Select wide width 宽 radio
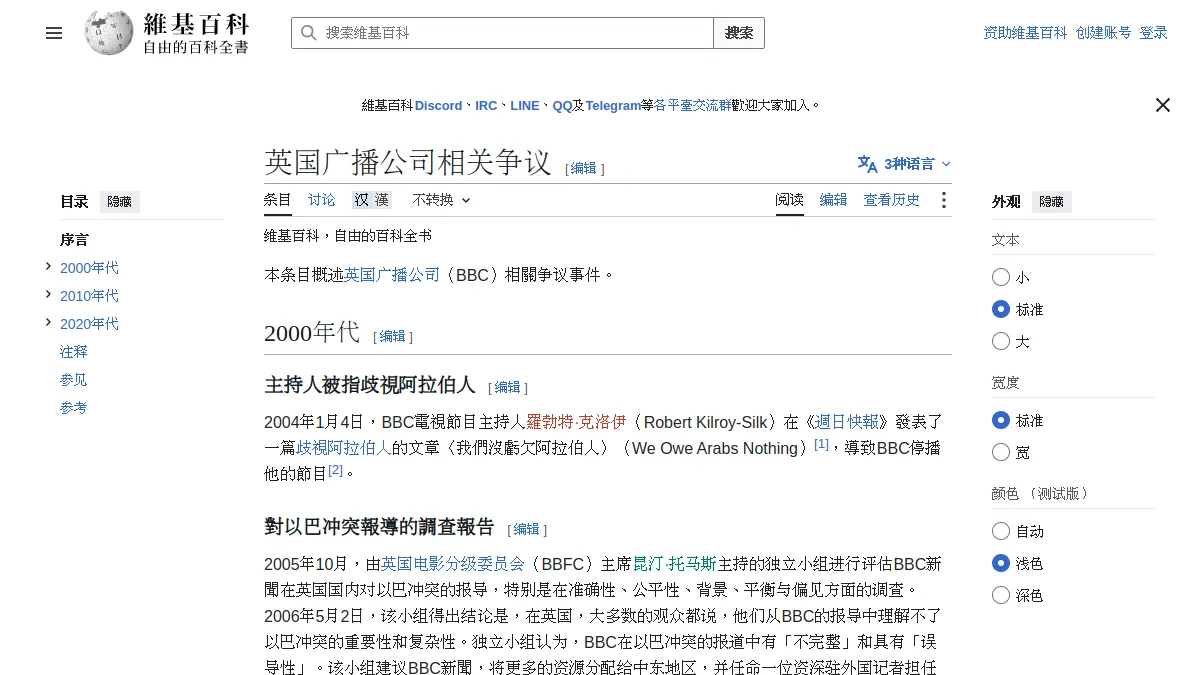The height and width of the screenshot is (675, 1200). click(x=1001, y=452)
